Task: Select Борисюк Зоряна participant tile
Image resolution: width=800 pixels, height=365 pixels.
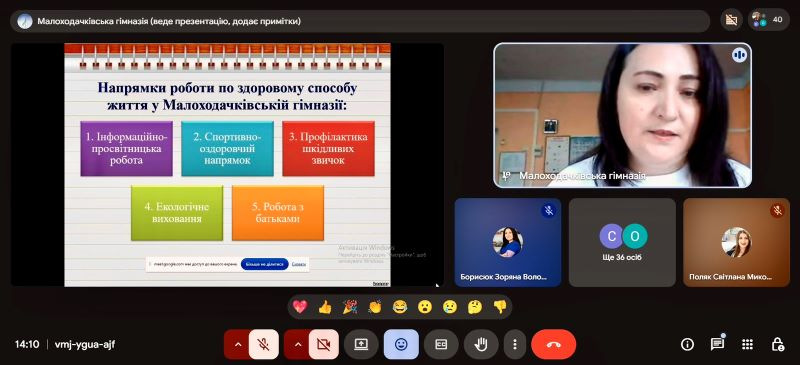Action: coord(508,242)
